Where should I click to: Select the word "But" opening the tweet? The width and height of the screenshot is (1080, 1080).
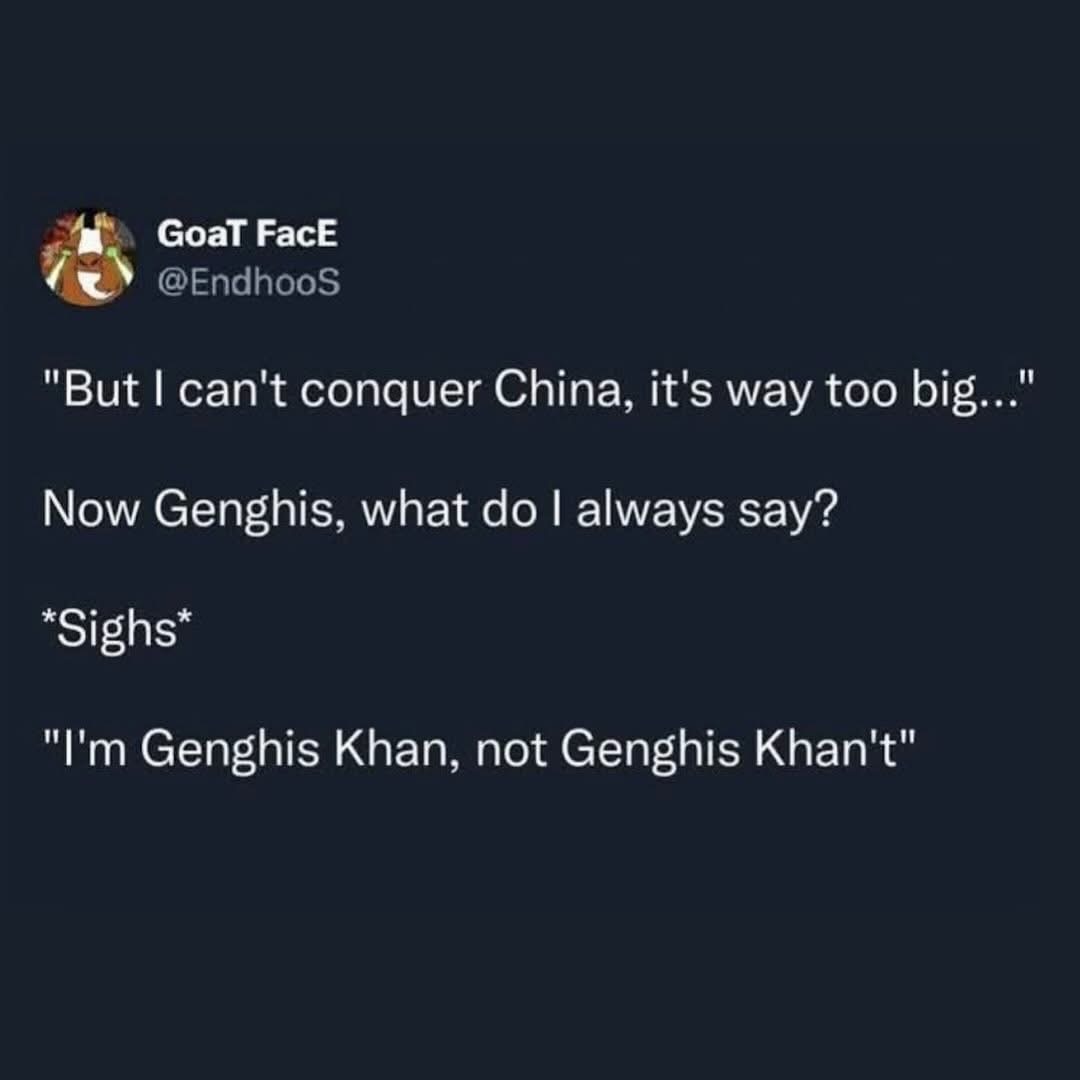tap(101, 391)
